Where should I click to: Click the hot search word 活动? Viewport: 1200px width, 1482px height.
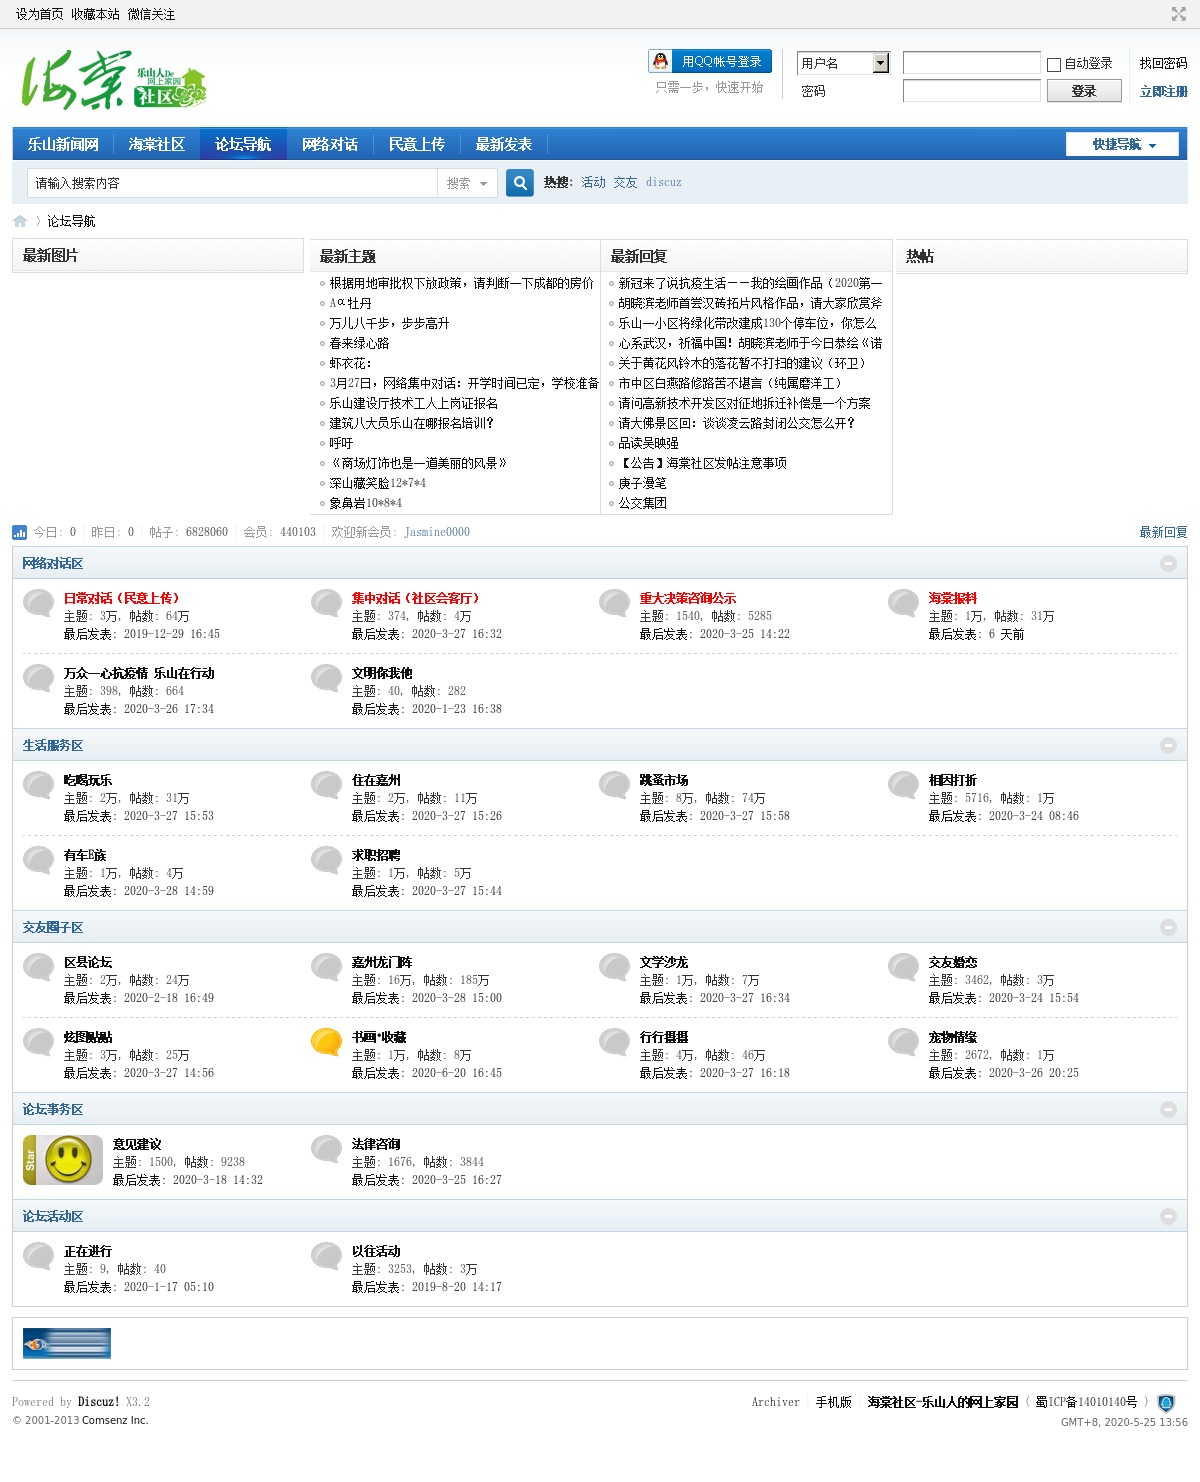point(594,182)
